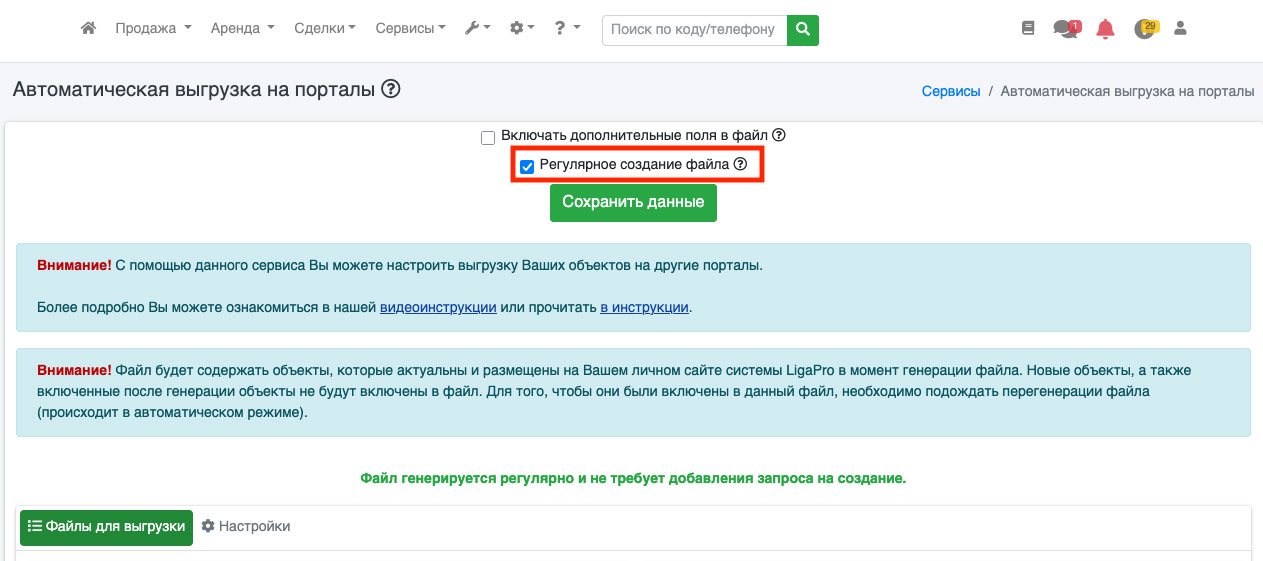Click the green search magnifier button
1263x561 pixels.
802,30
